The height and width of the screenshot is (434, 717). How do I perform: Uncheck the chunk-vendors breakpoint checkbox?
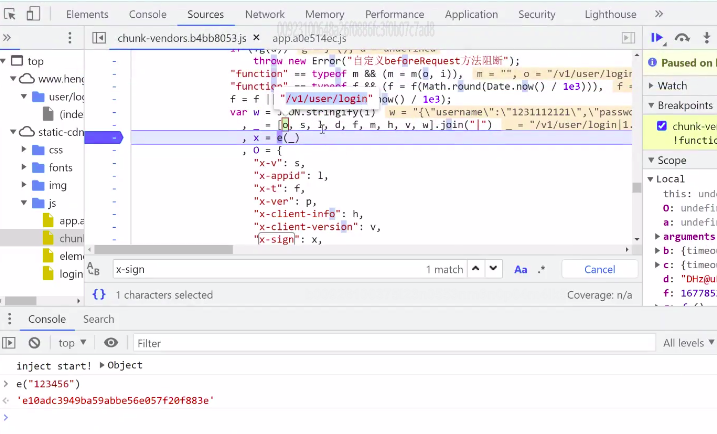[x=662, y=126]
